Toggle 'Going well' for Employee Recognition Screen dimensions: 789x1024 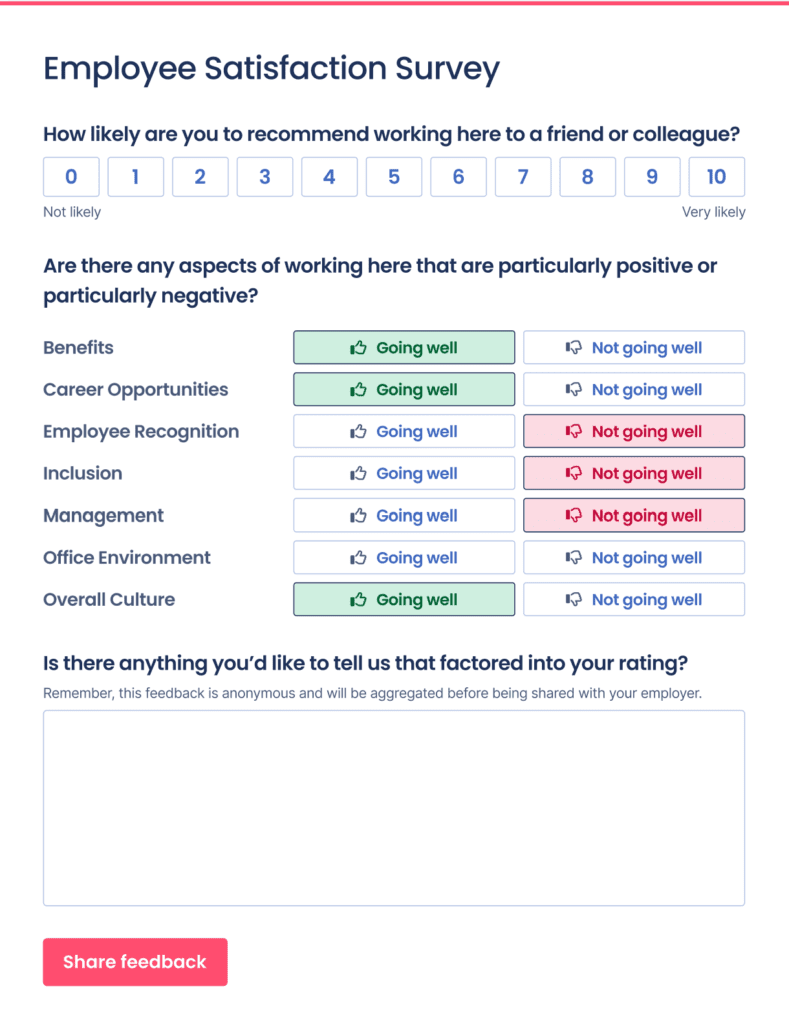[x=403, y=431]
